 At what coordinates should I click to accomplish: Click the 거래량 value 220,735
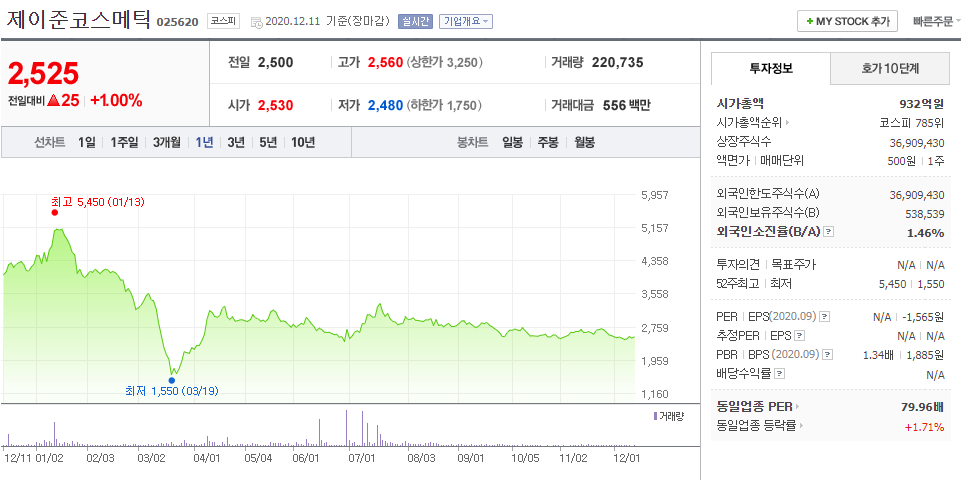[617, 62]
